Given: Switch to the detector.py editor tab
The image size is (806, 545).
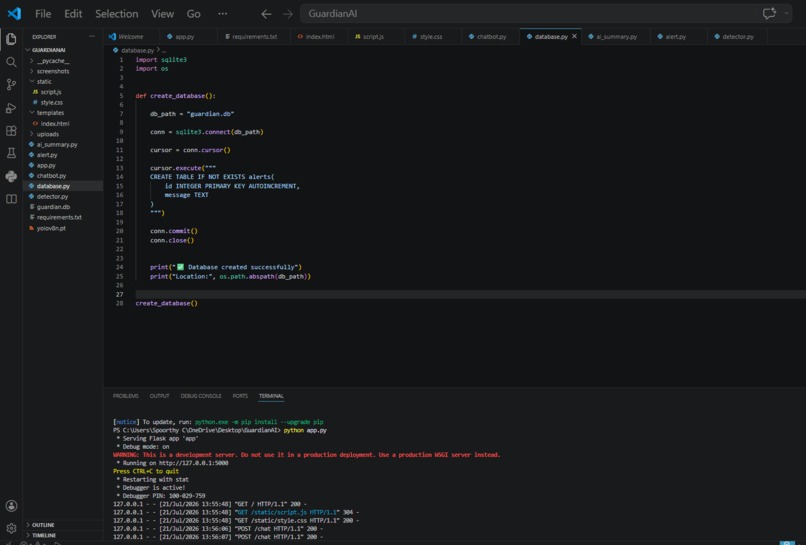Looking at the screenshot, I should pyautogui.click(x=738, y=37).
